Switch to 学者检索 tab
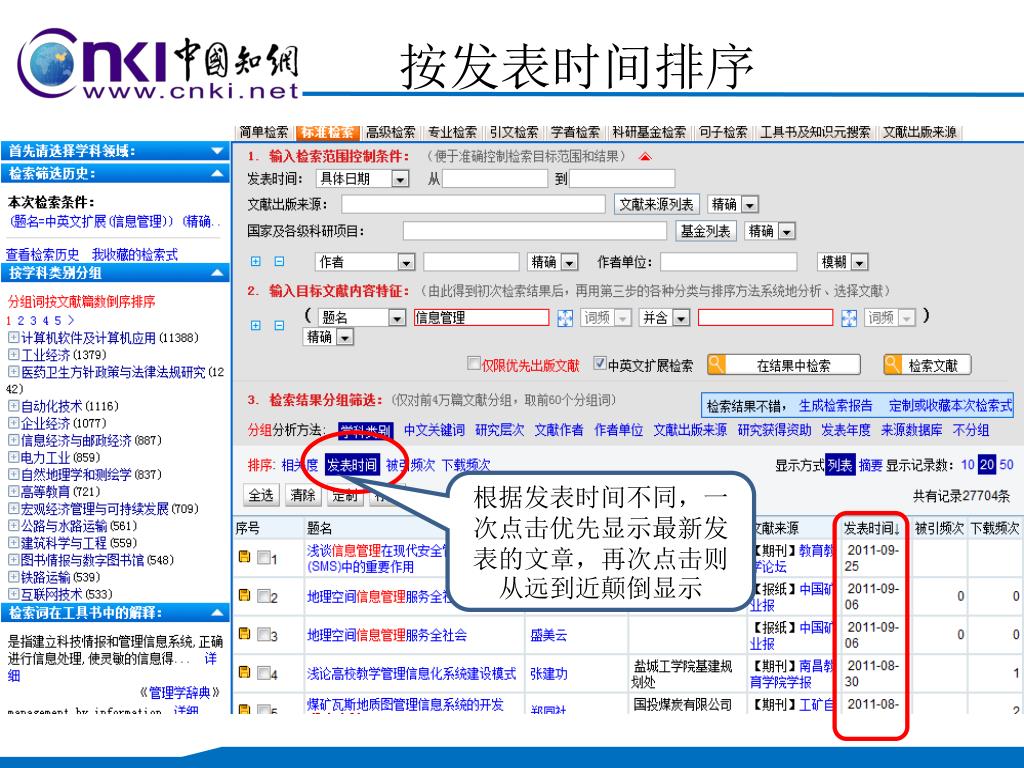Screen dimensions: 1024x768 (575, 133)
